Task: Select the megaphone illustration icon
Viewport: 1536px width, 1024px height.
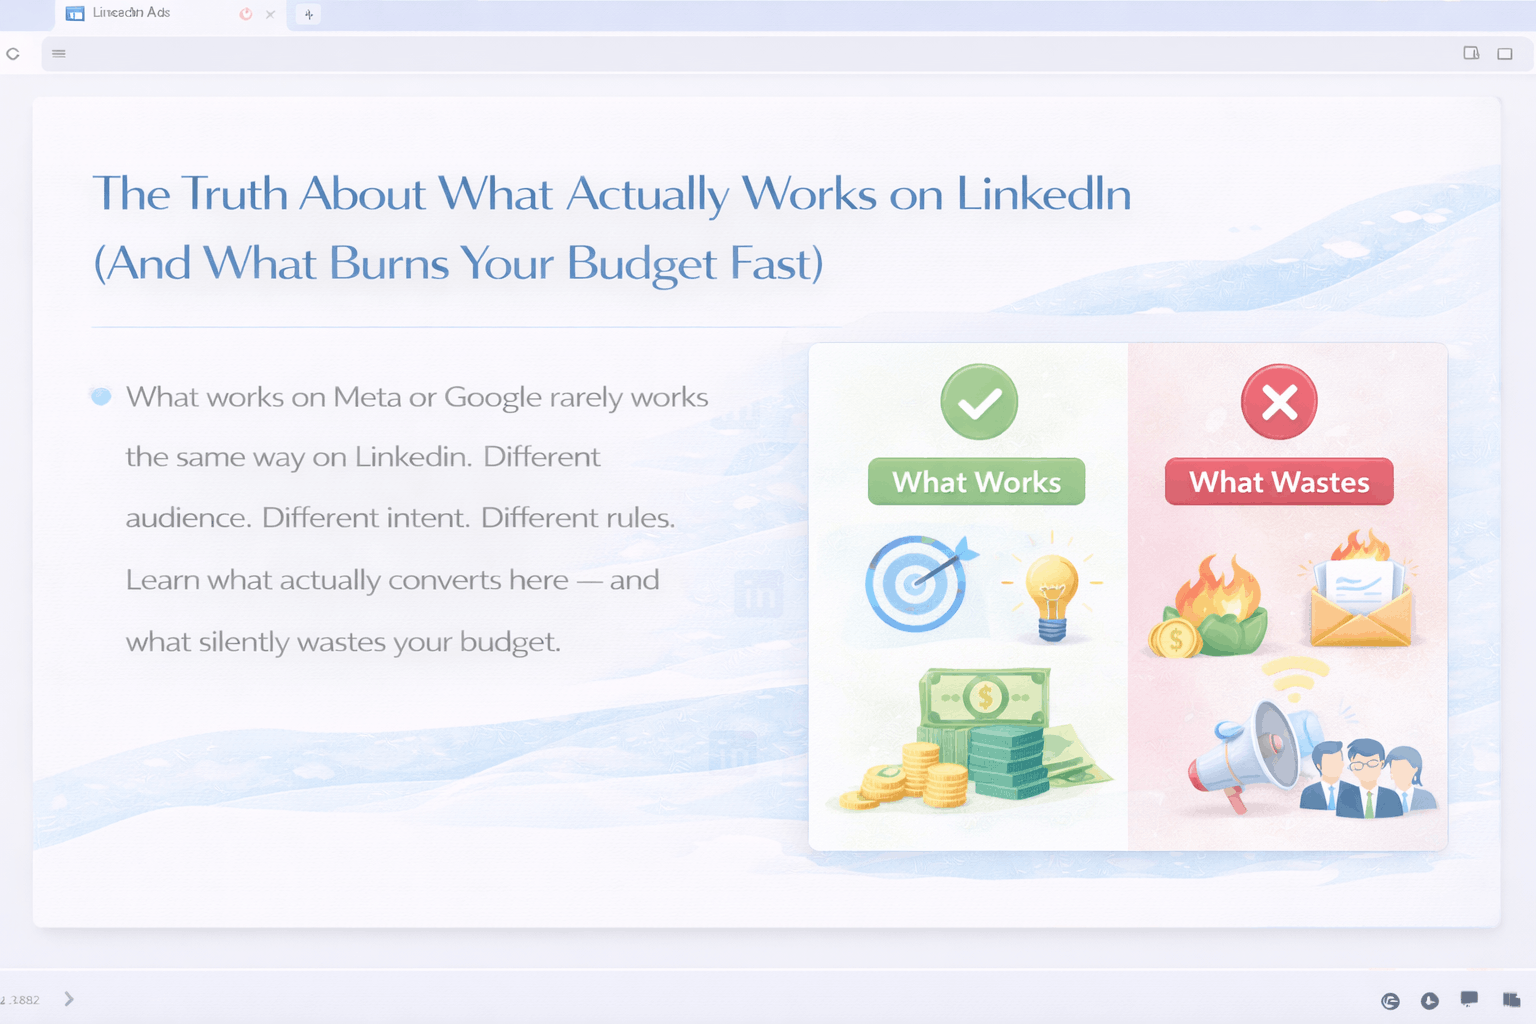Action: tap(1244, 752)
